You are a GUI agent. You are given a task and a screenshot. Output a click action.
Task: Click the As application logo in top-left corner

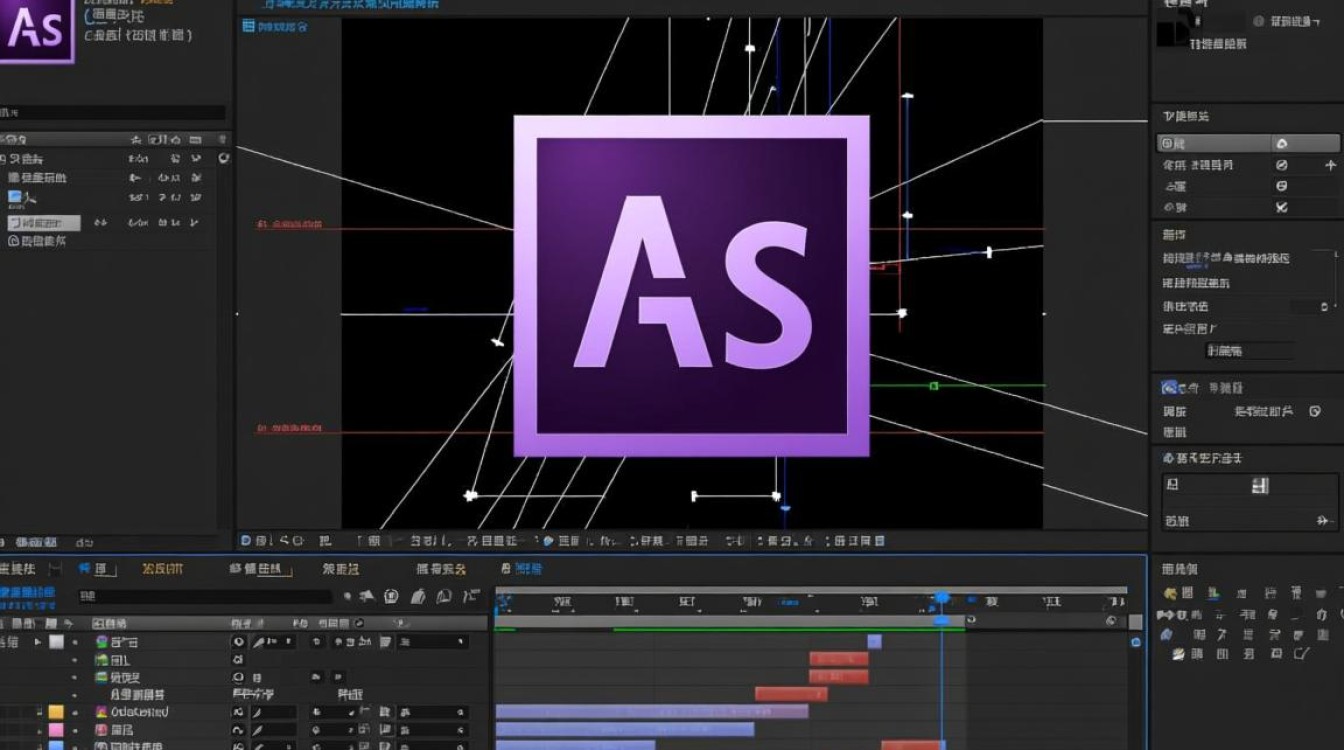36,30
